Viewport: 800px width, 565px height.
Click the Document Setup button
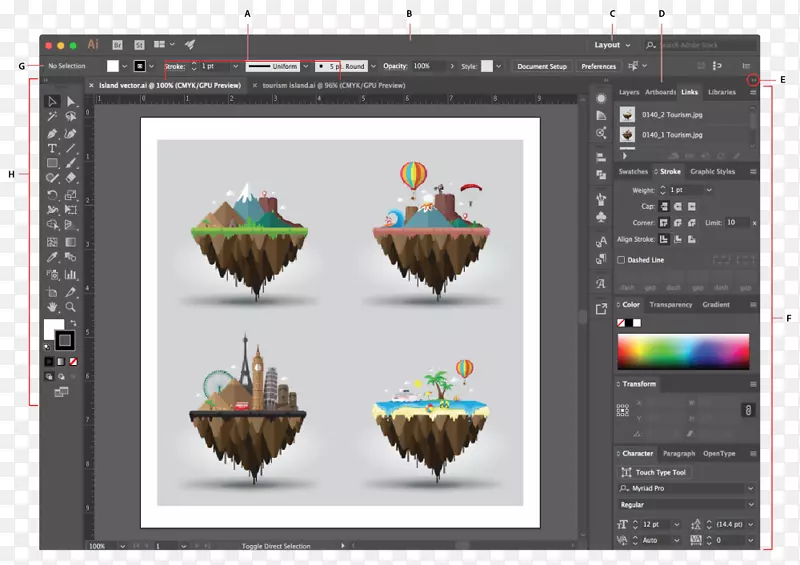click(x=542, y=66)
